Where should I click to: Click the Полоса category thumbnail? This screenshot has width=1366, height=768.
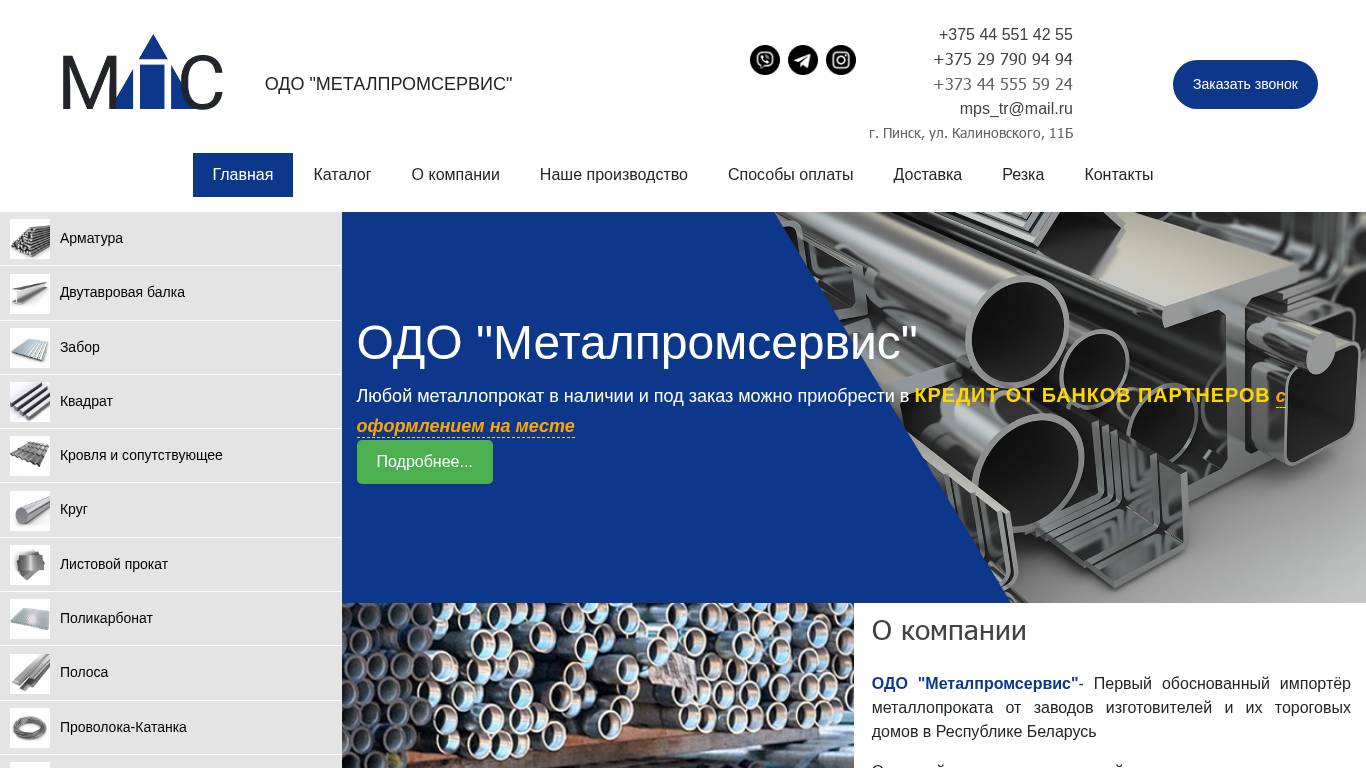[30, 673]
